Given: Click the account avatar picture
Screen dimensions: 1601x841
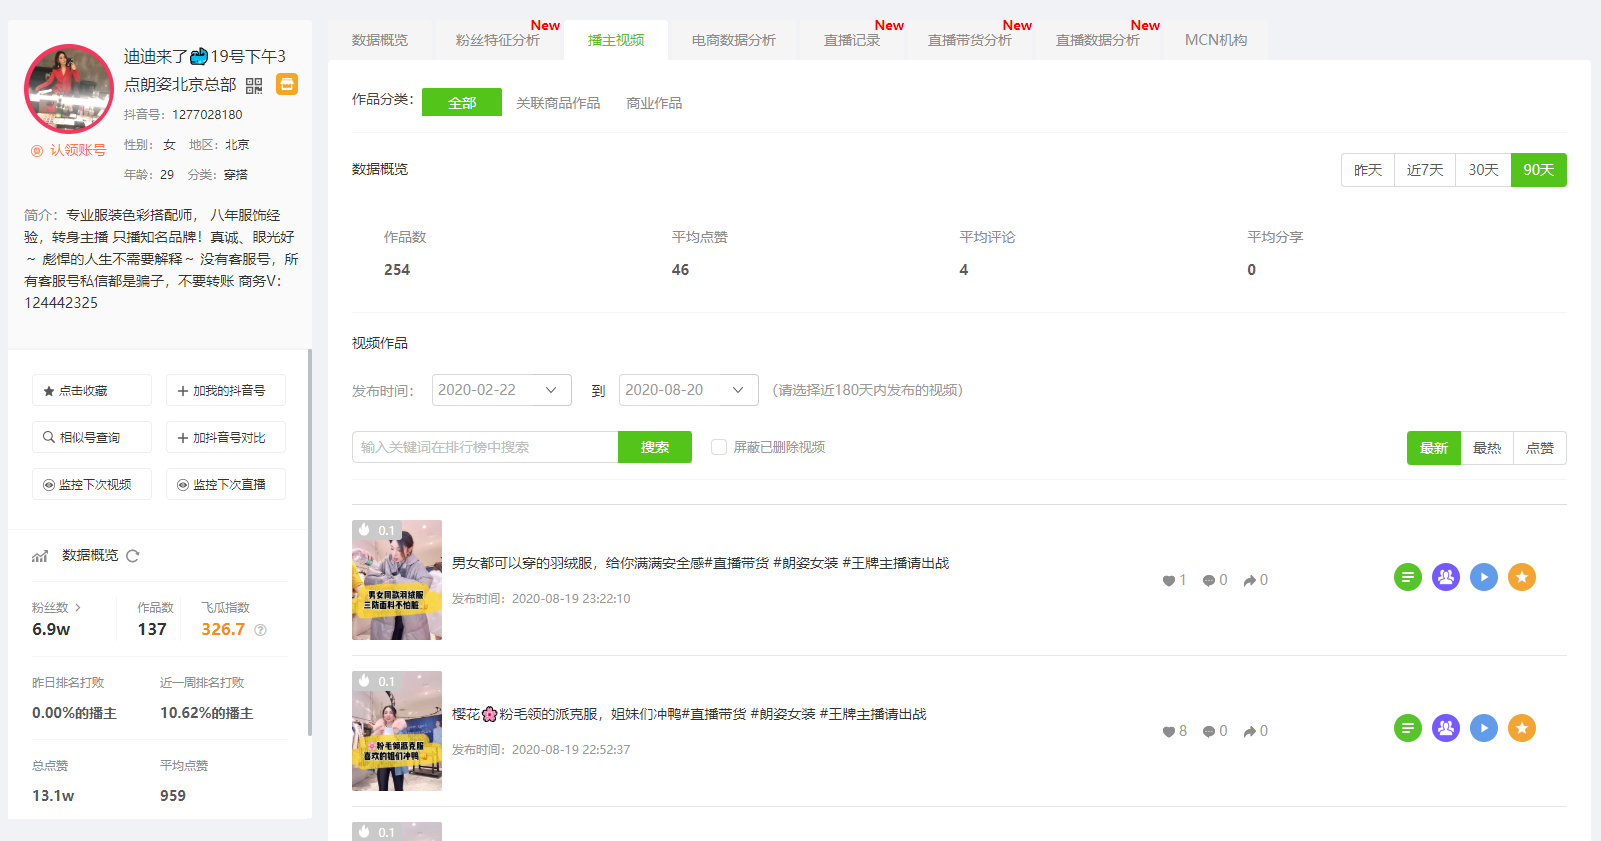Looking at the screenshot, I should coord(69,89).
